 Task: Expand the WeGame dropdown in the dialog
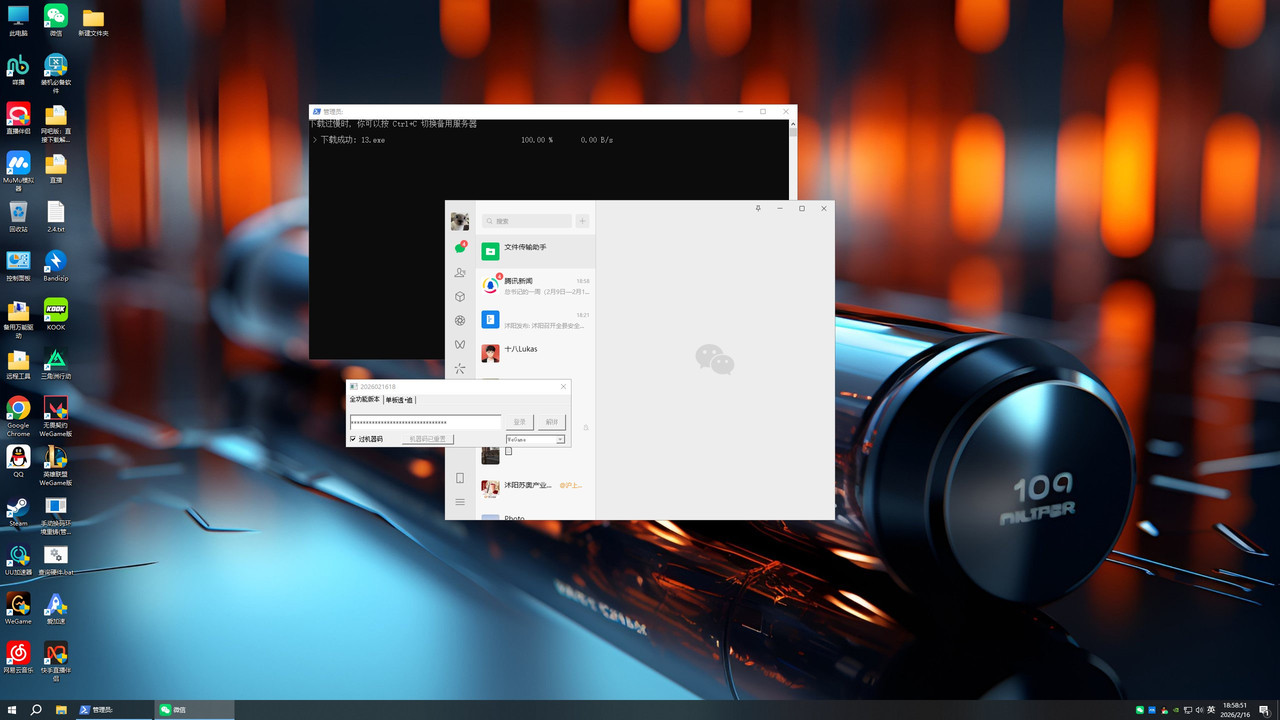click(x=560, y=439)
